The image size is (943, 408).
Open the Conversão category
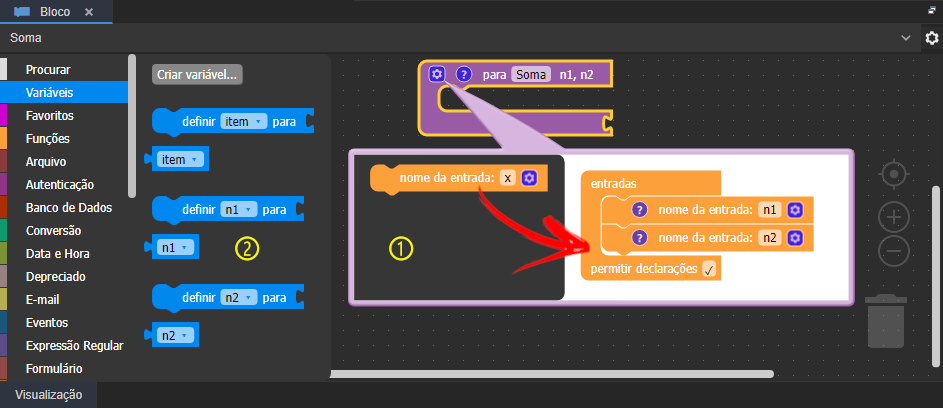point(64,230)
